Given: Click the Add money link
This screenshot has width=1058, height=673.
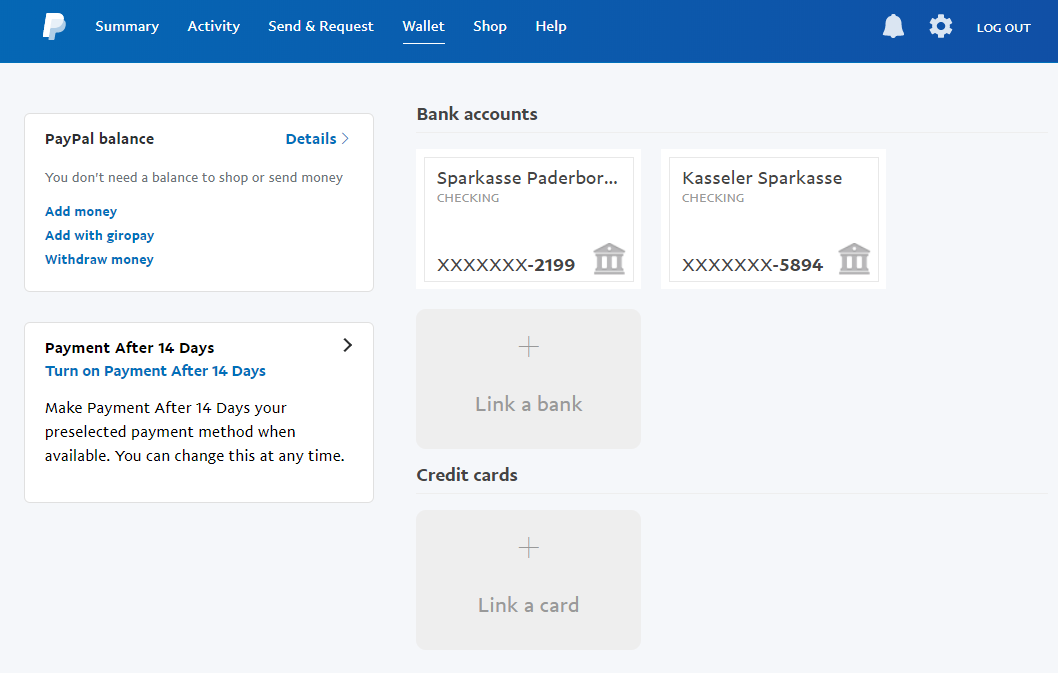Looking at the screenshot, I should tap(81, 211).
